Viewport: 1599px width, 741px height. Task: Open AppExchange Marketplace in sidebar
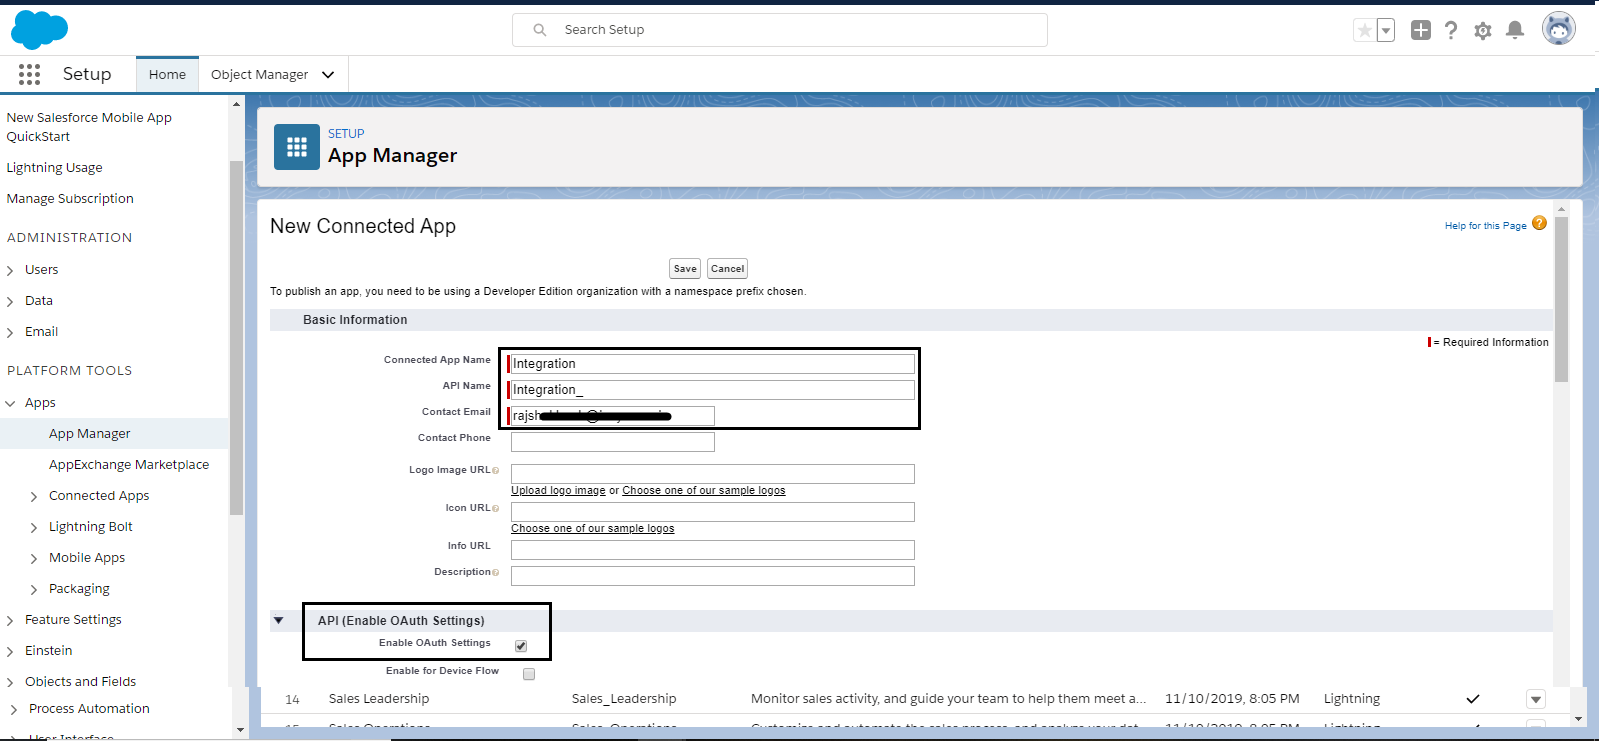click(129, 464)
